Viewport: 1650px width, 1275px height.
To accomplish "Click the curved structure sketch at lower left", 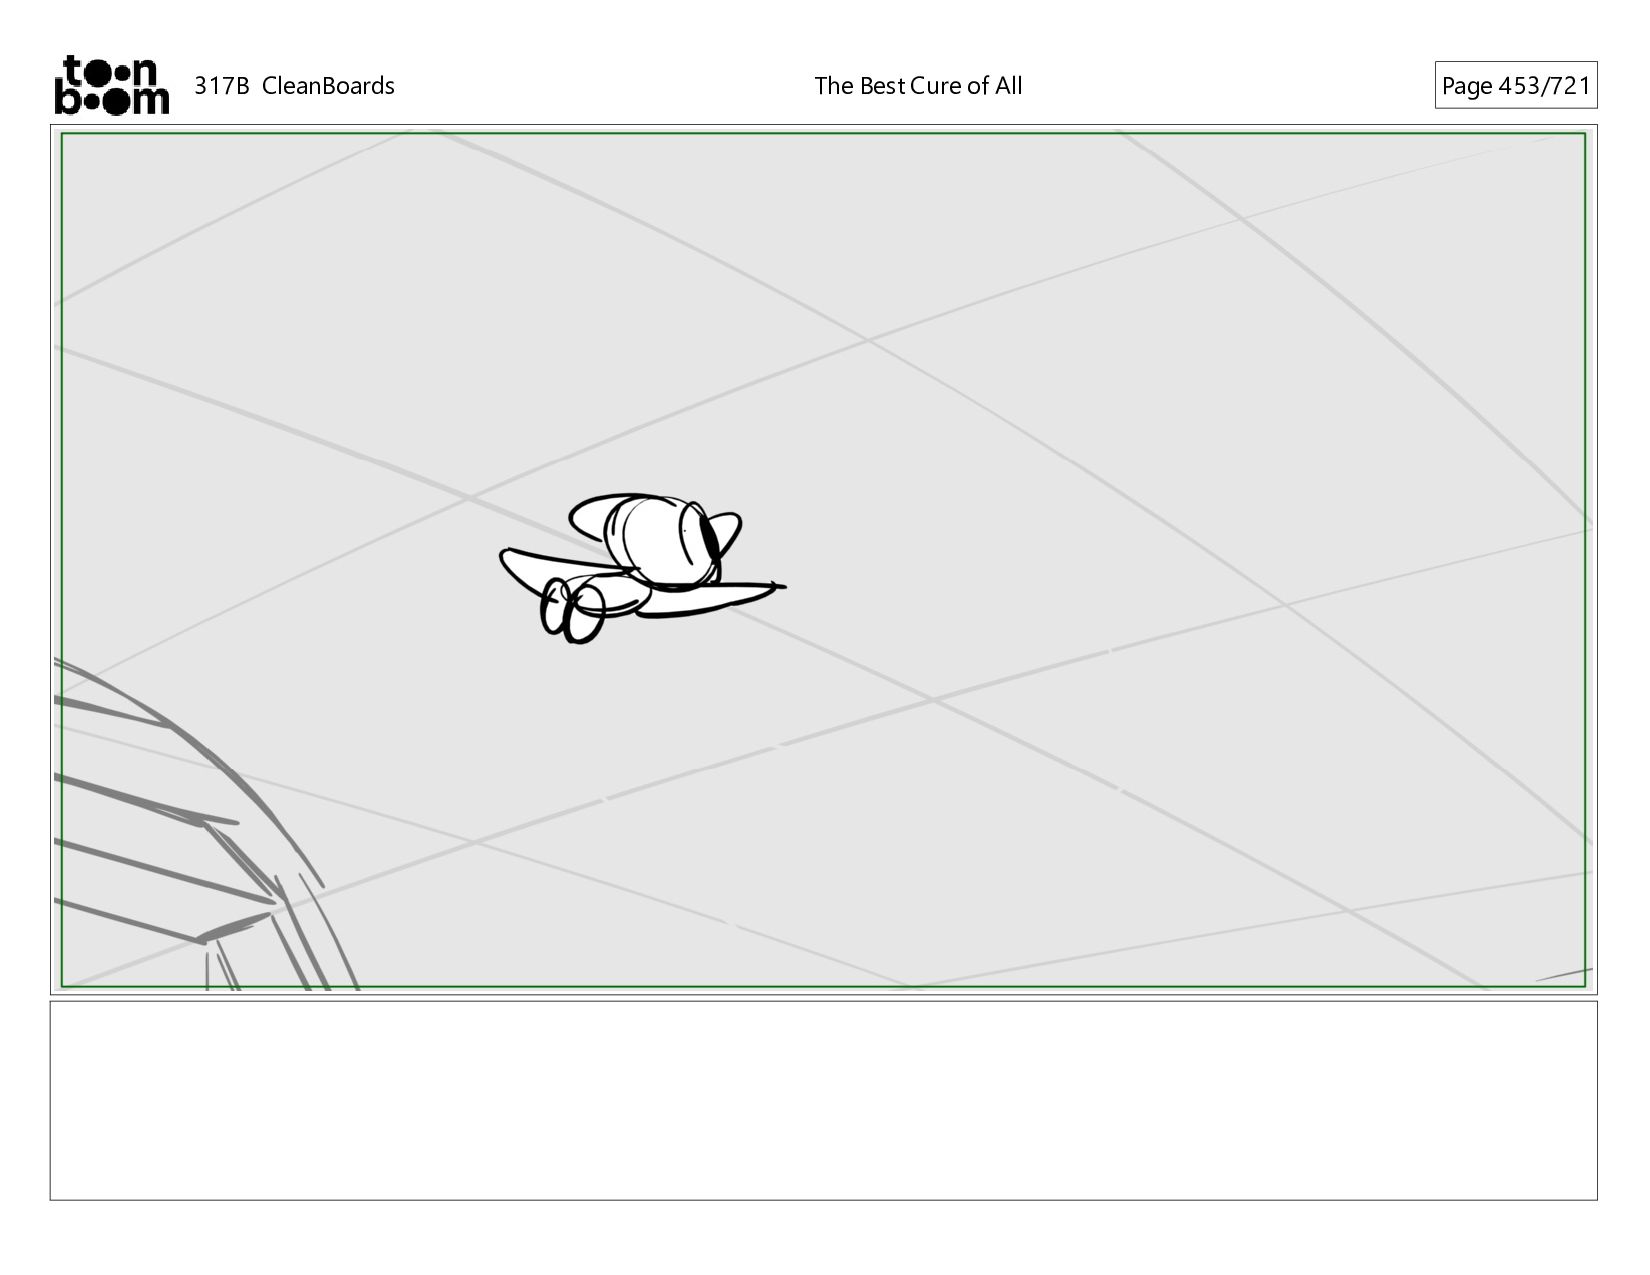I will pos(205,825).
